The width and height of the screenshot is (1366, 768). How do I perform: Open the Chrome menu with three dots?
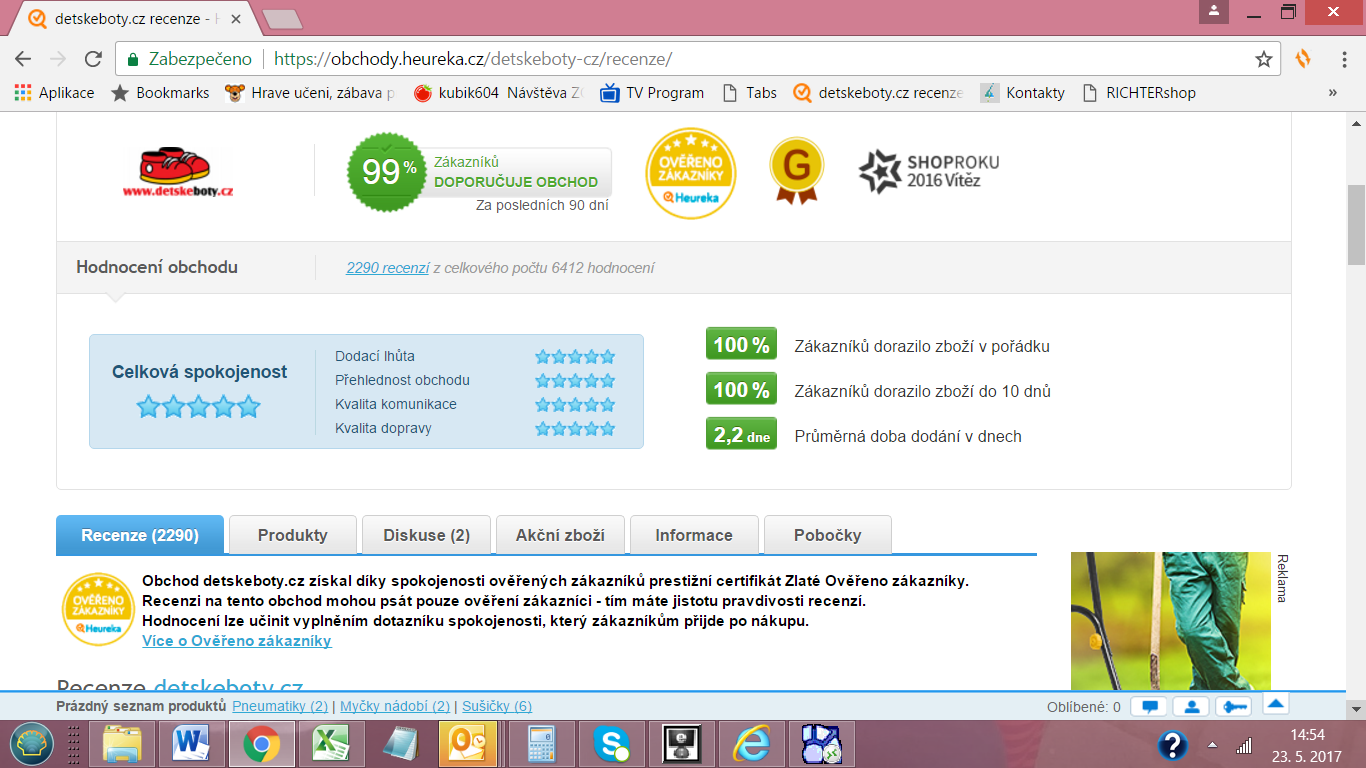coord(1342,59)
